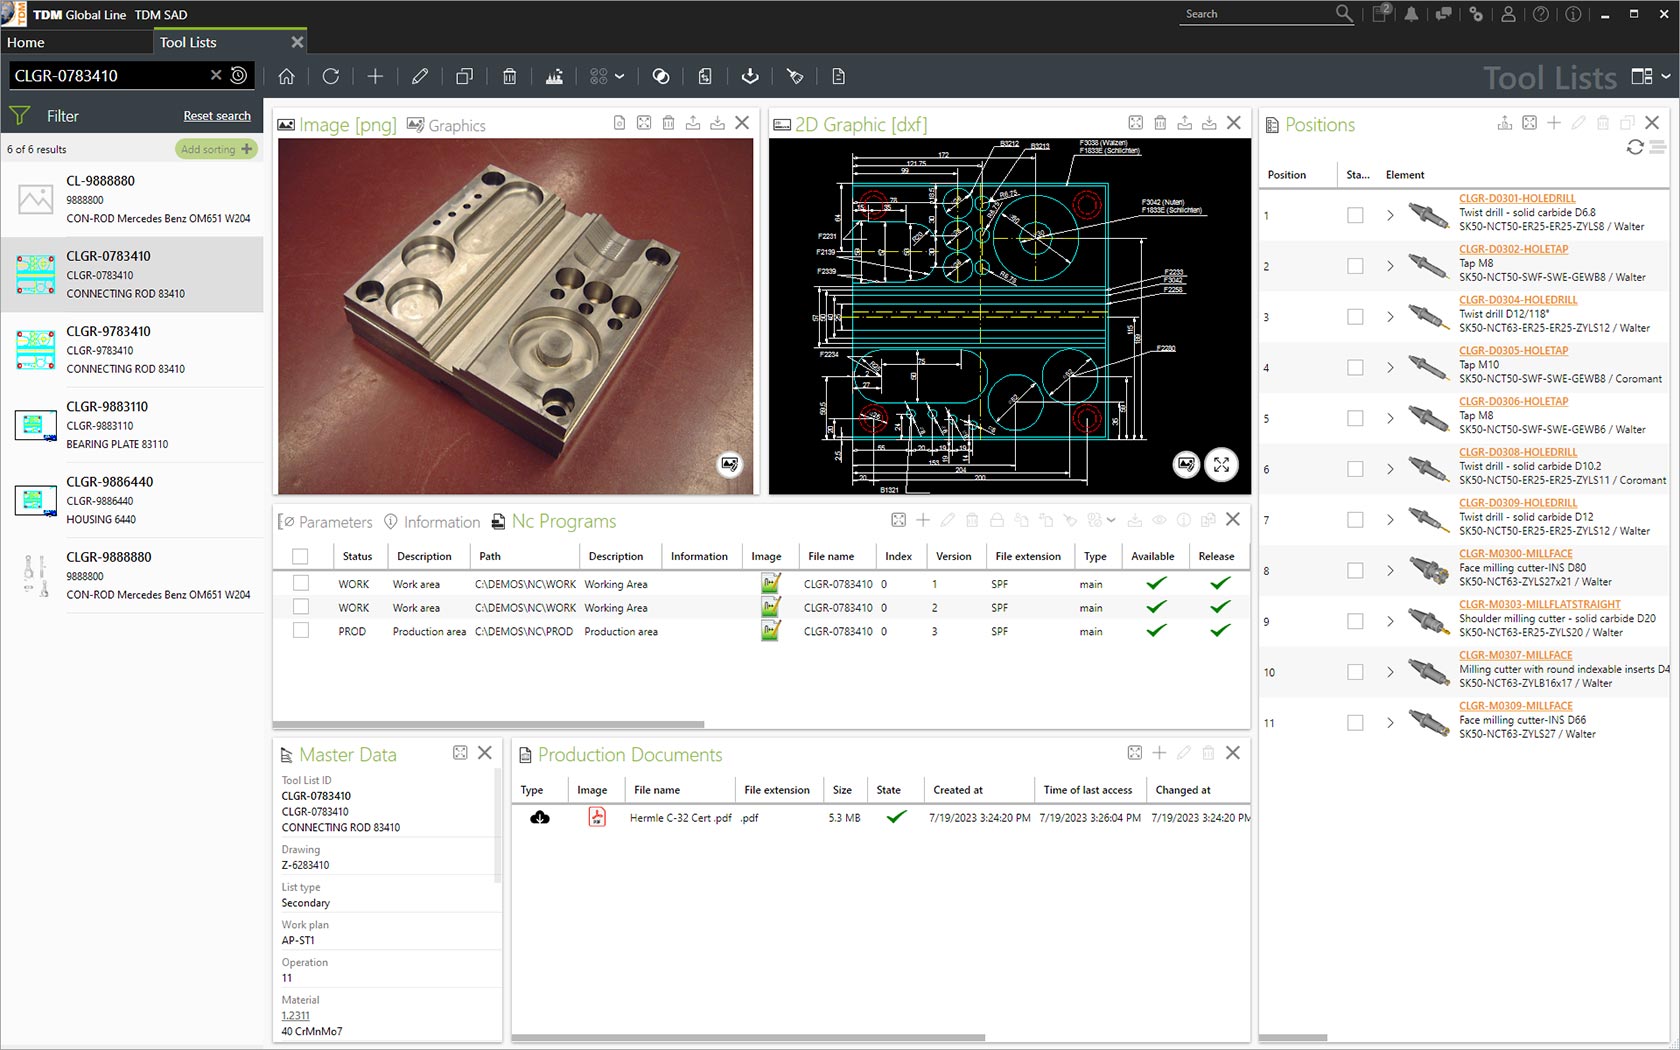The height and width of the screenshot is (1050, 1680).
Task: Click the image switch icon on photo
Action: tap(730, 465)
